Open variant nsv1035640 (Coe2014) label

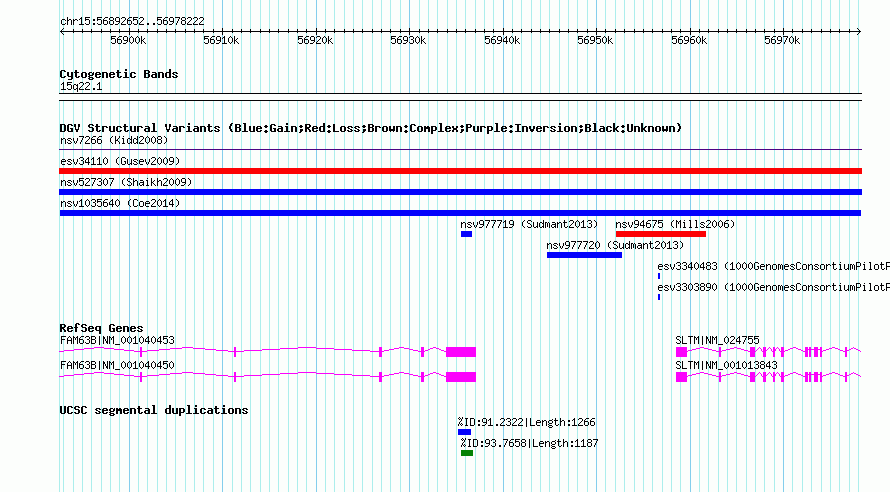tap(120, 203)
